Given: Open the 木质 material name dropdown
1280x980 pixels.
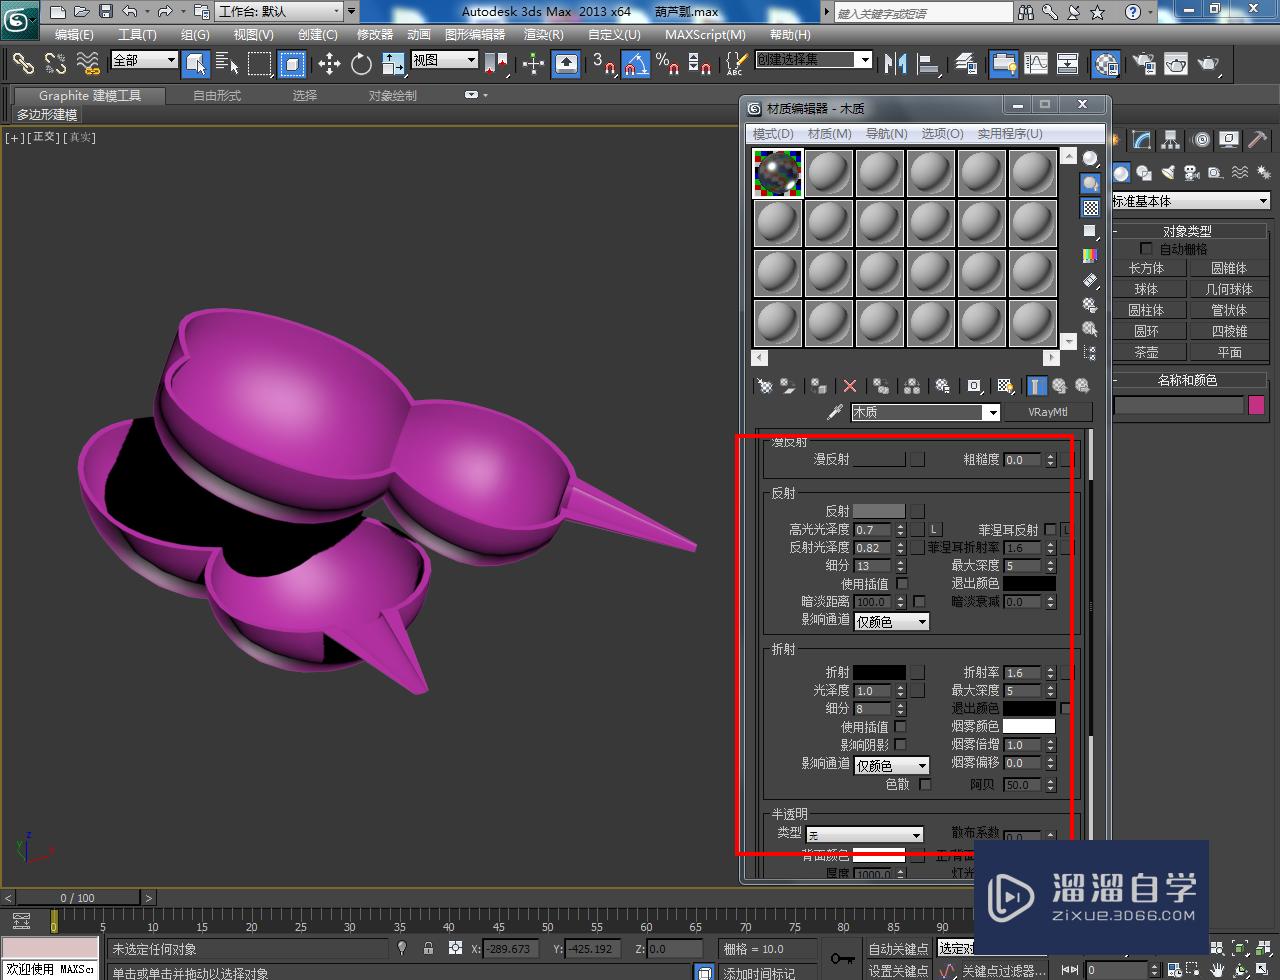Looking at the screenshot, I should 925,412.
